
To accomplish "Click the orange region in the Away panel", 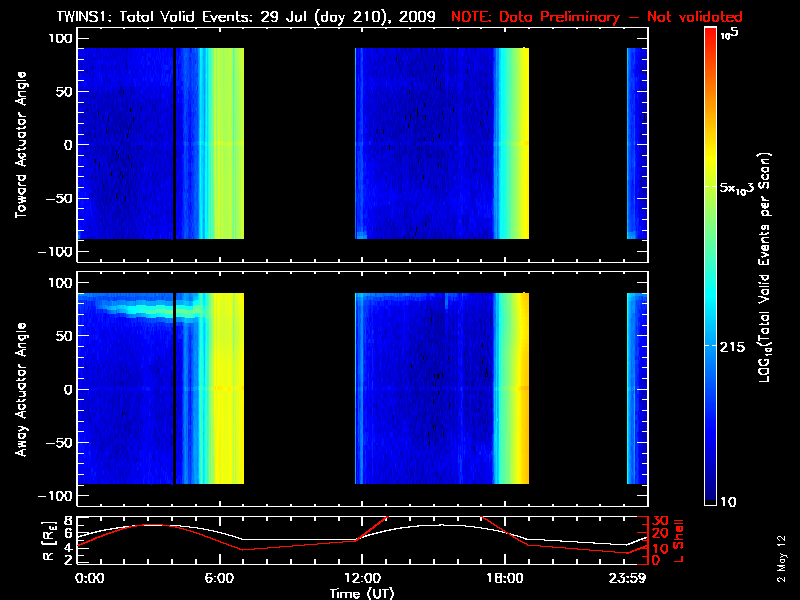I will click(x=524, y=388).
